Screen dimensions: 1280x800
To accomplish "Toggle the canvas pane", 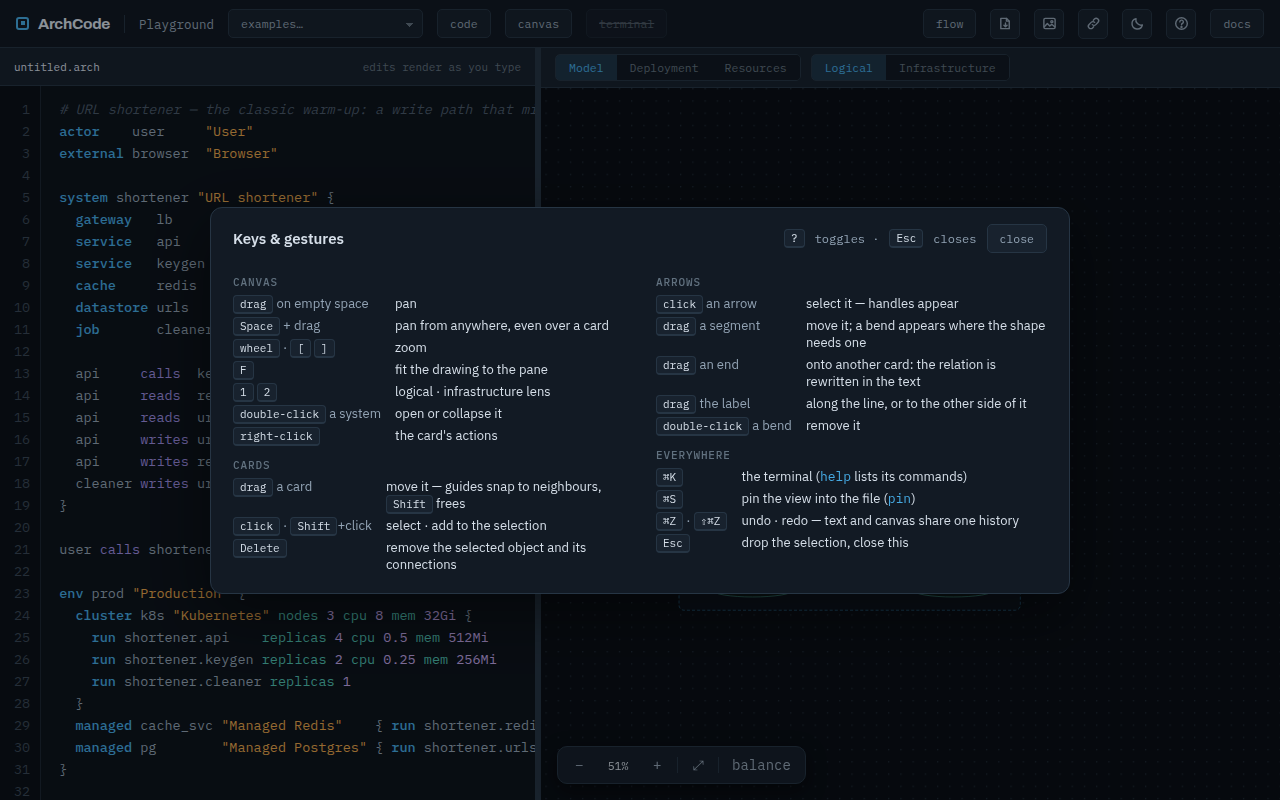I will pyautogui.click(x=538, y=24).
